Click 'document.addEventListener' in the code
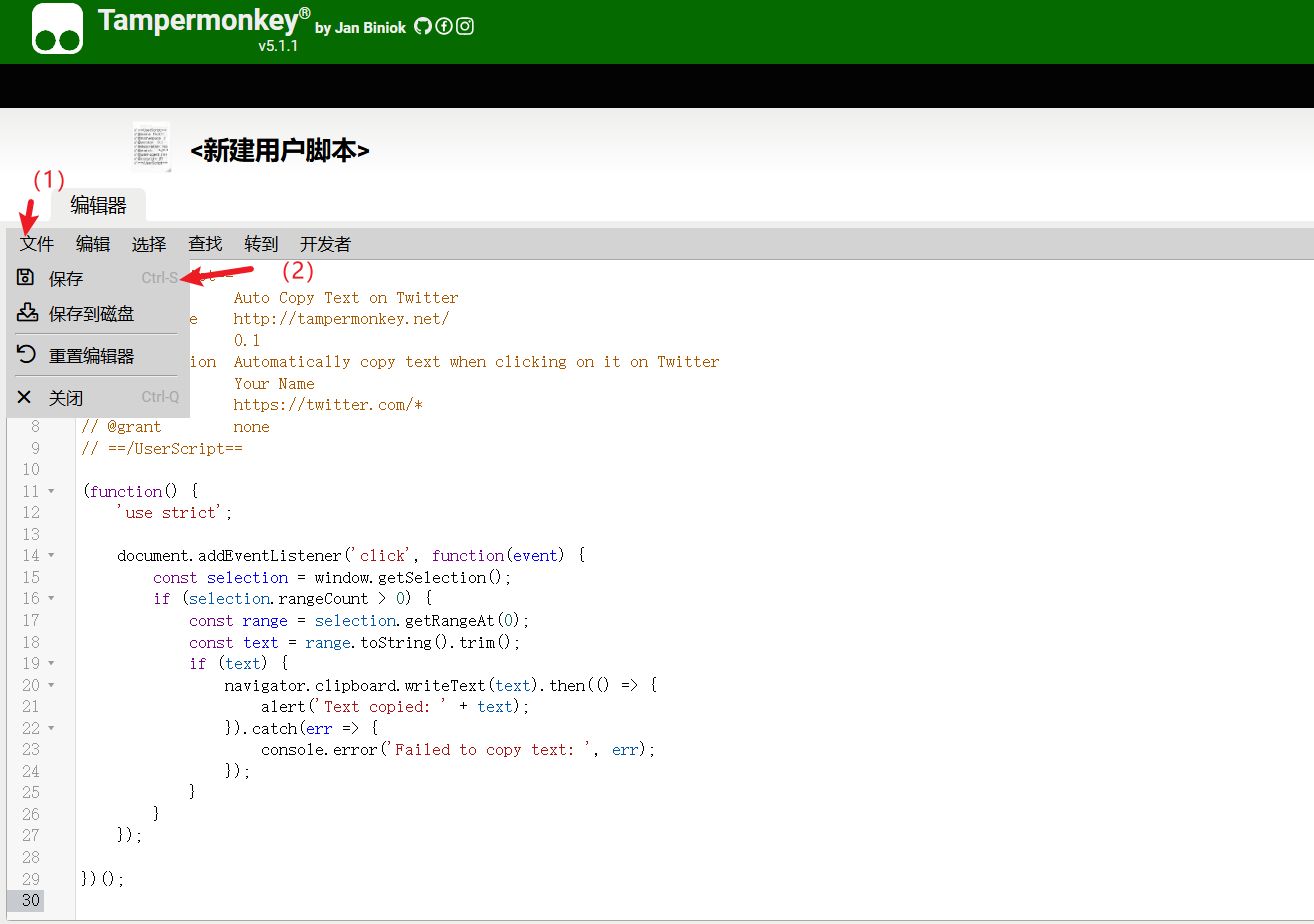The image size is (1314, 924). (231, 555)
